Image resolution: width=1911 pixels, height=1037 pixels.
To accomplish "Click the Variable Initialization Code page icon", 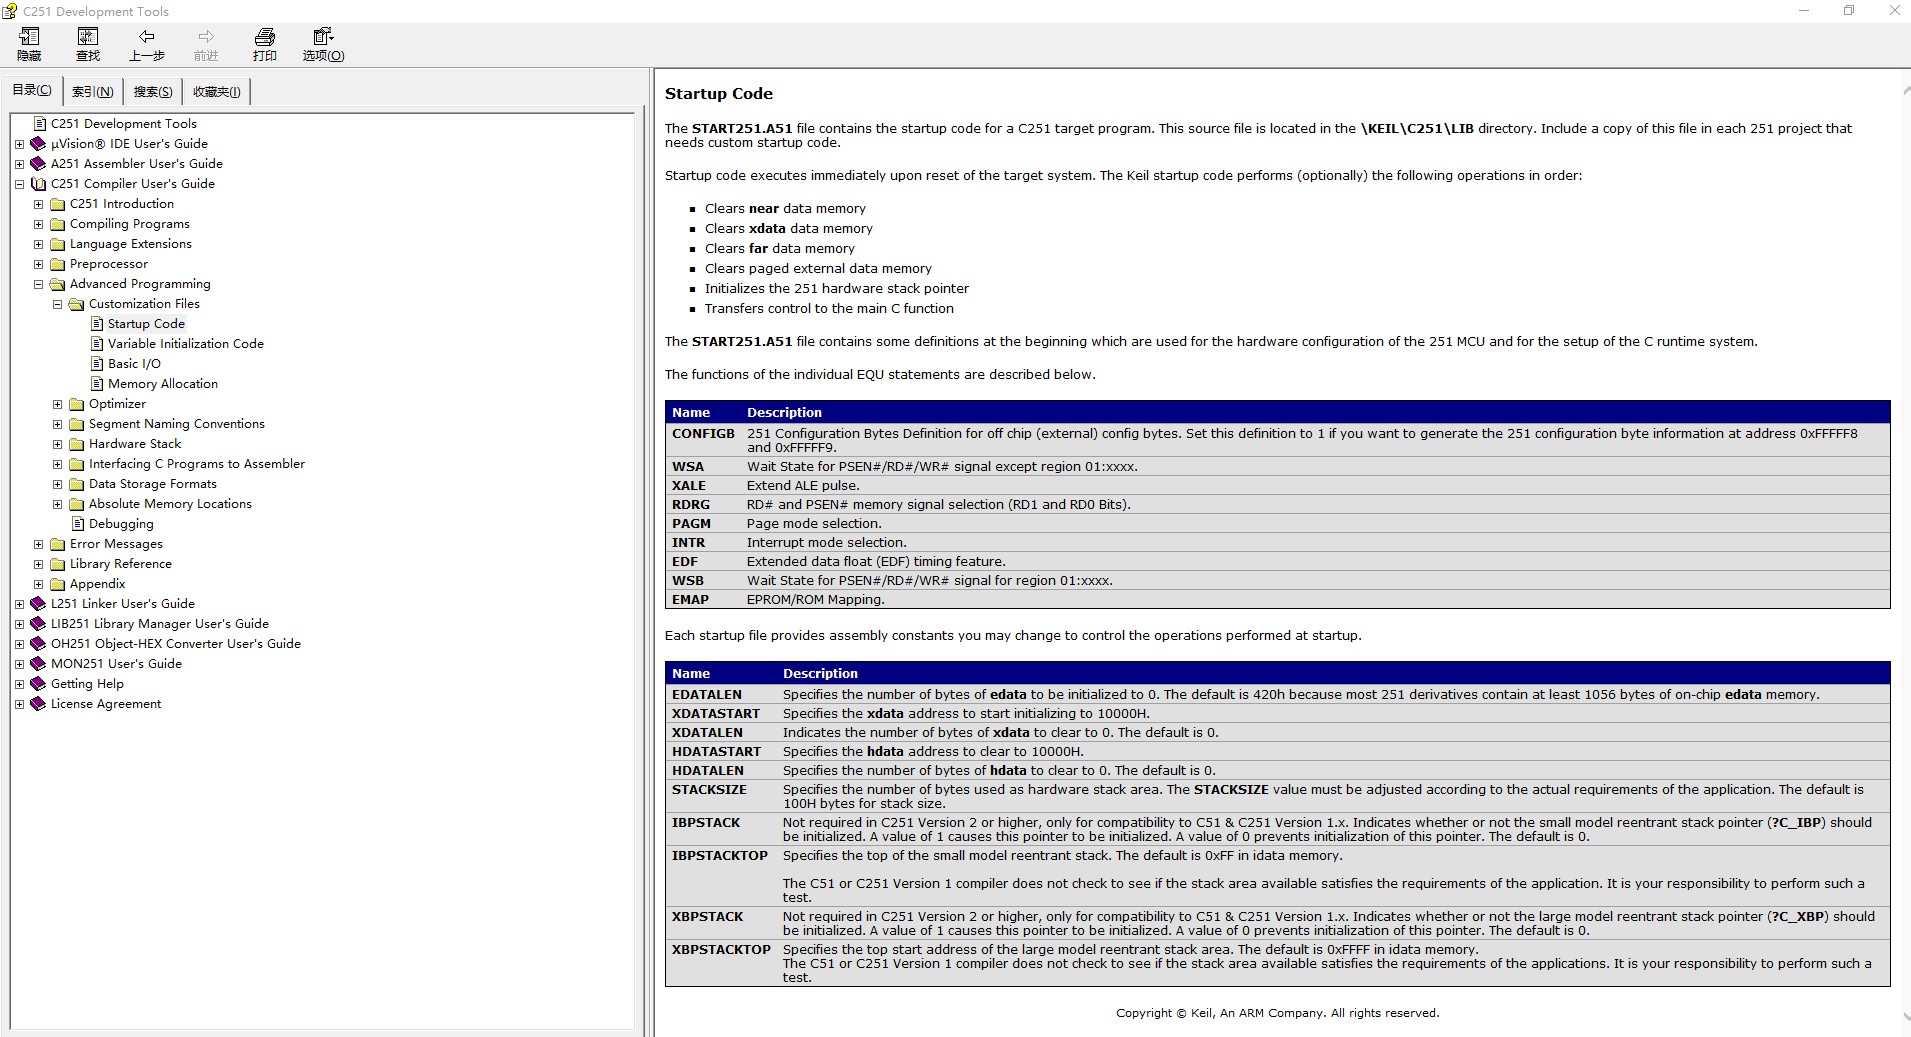I will (x=97, y=344).
